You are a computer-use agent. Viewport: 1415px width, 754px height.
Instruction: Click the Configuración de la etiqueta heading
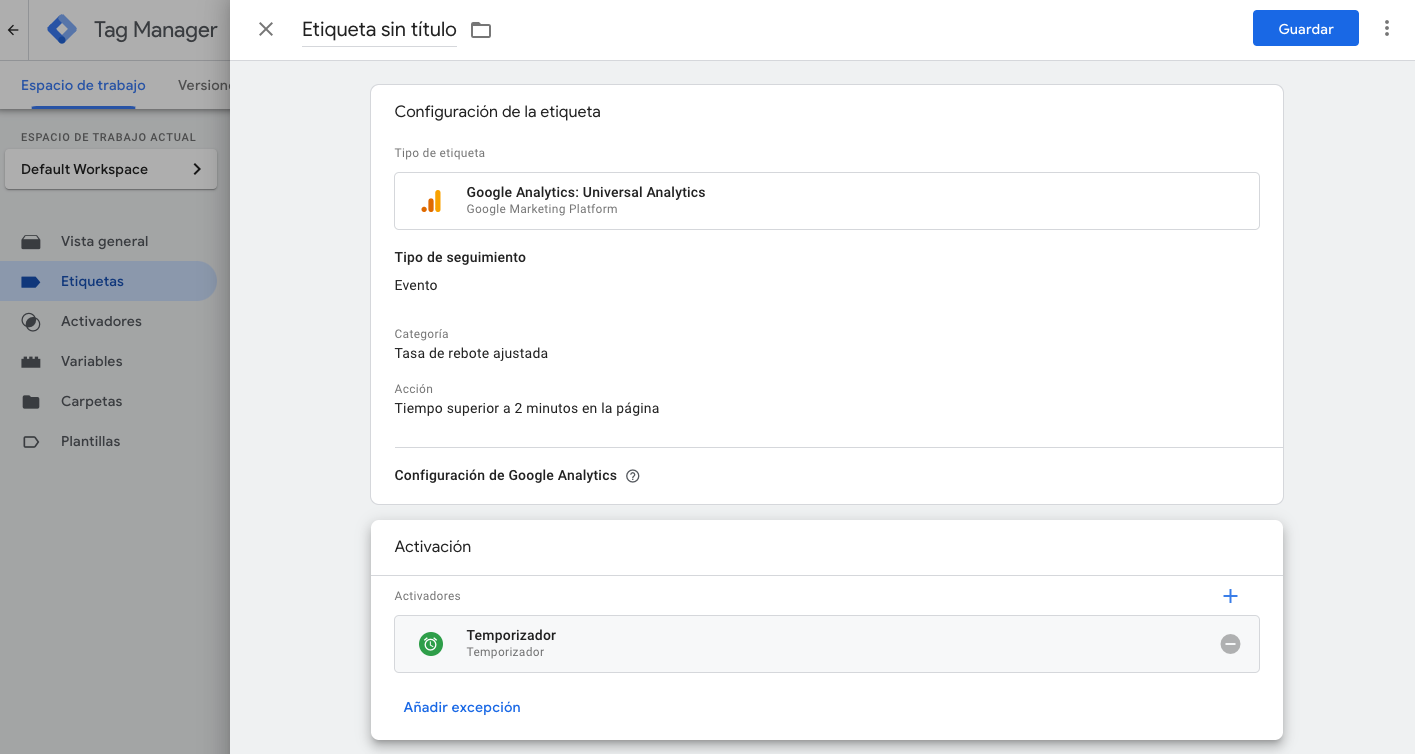pyautogui.click(x=497, y=112)
